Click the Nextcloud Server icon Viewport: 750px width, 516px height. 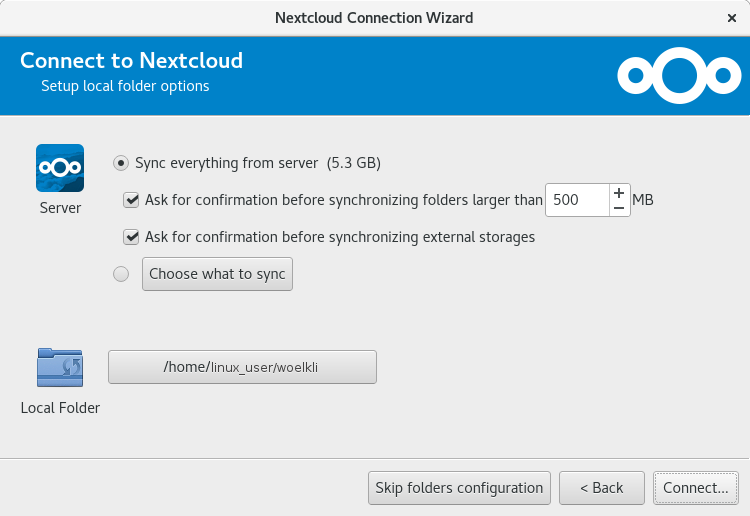click(x=60, y=168)
